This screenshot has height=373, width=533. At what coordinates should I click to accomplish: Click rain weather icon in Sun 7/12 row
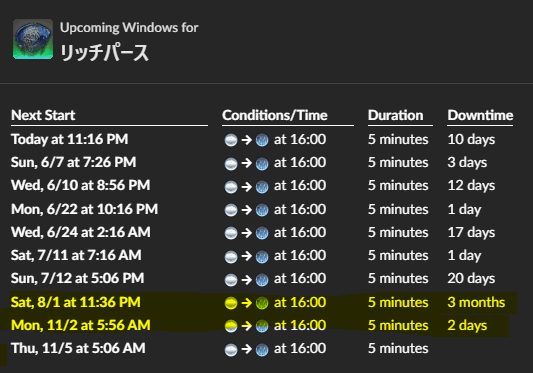tap(262, 279)
